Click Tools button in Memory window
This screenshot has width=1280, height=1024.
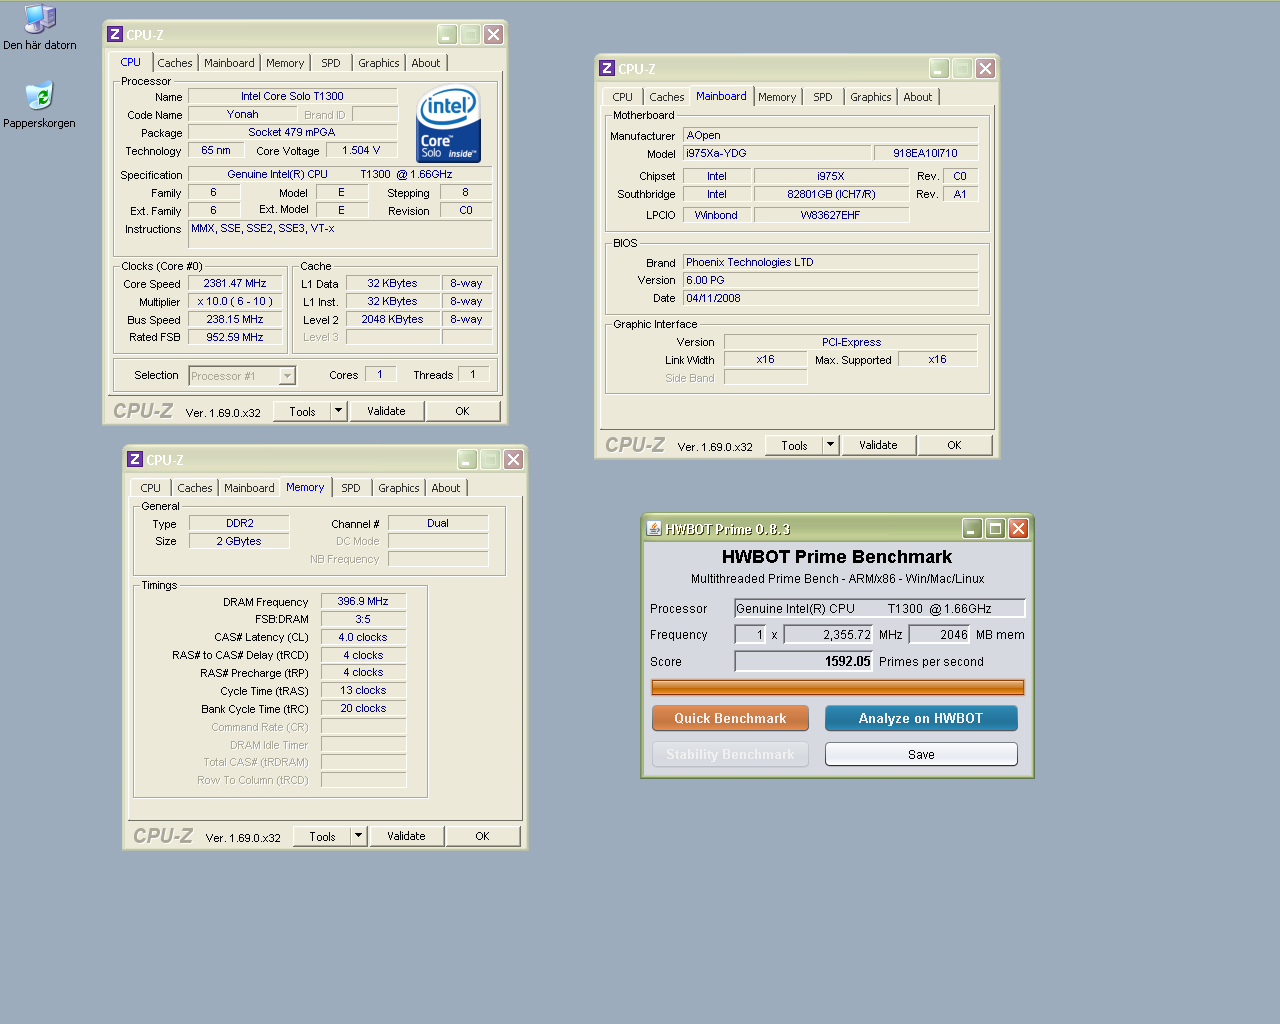click(x=322, y=836)
